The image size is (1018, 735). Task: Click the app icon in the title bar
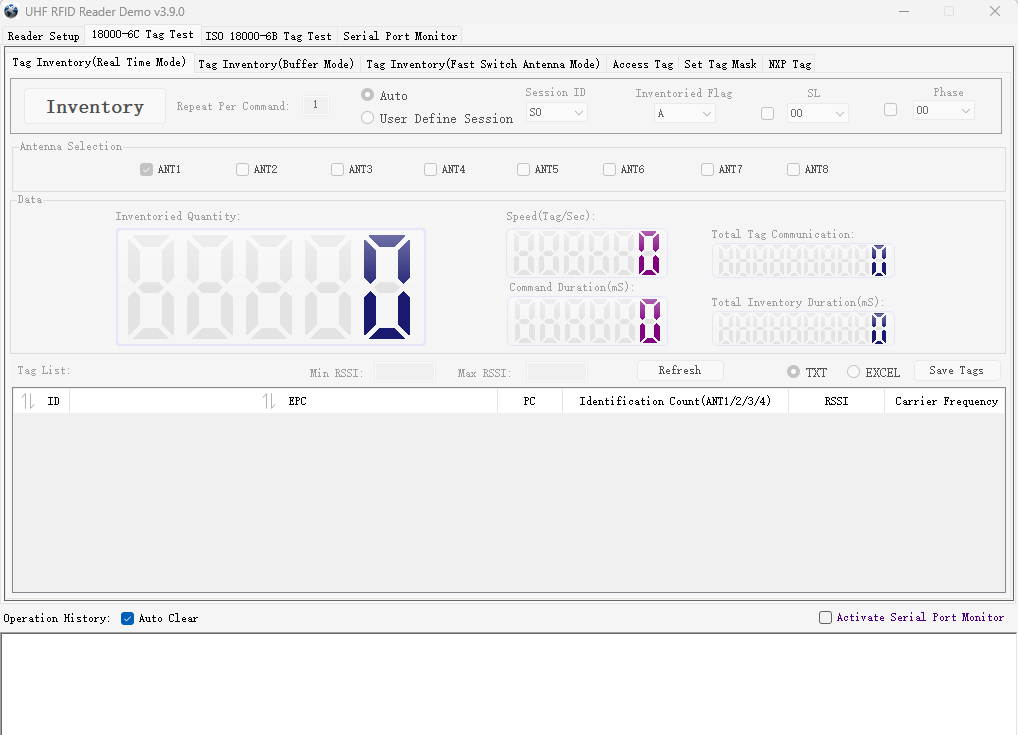[11, 11]
